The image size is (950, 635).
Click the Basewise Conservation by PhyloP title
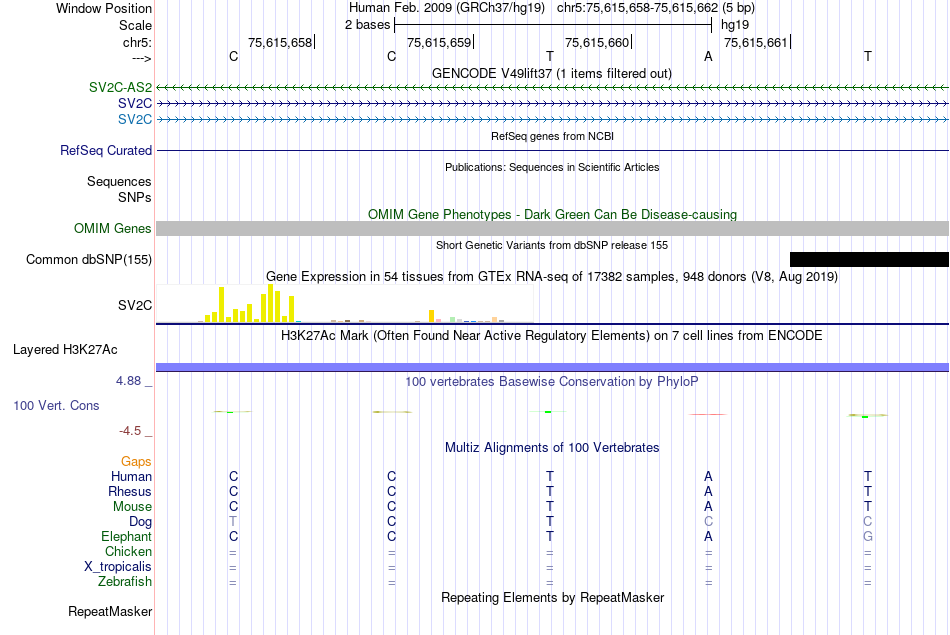click(x=551, y=382)
